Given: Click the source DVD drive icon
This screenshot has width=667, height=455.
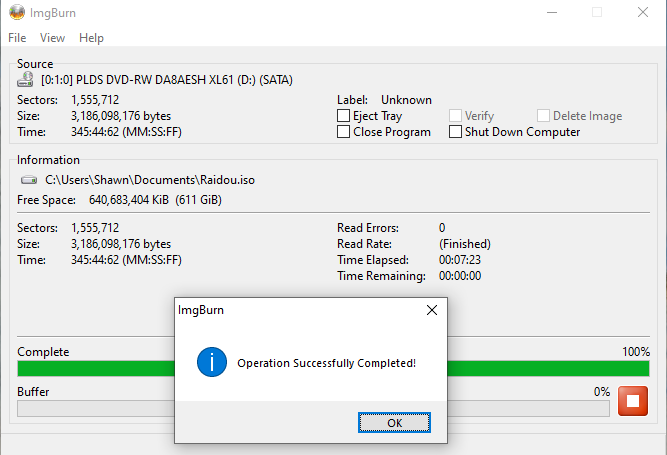Looking at the screenshot, I should [x=26, y=80].
